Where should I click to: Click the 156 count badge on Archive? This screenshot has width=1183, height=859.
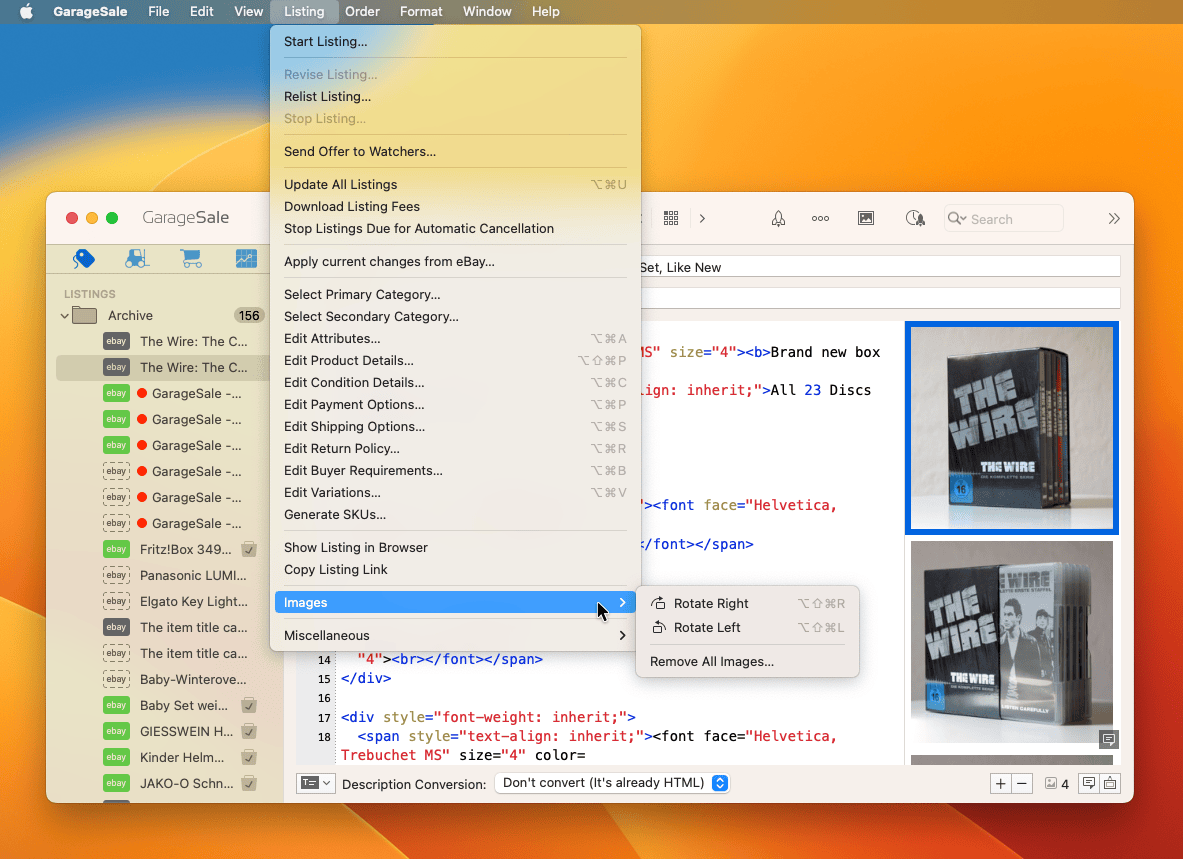[249, 315]
